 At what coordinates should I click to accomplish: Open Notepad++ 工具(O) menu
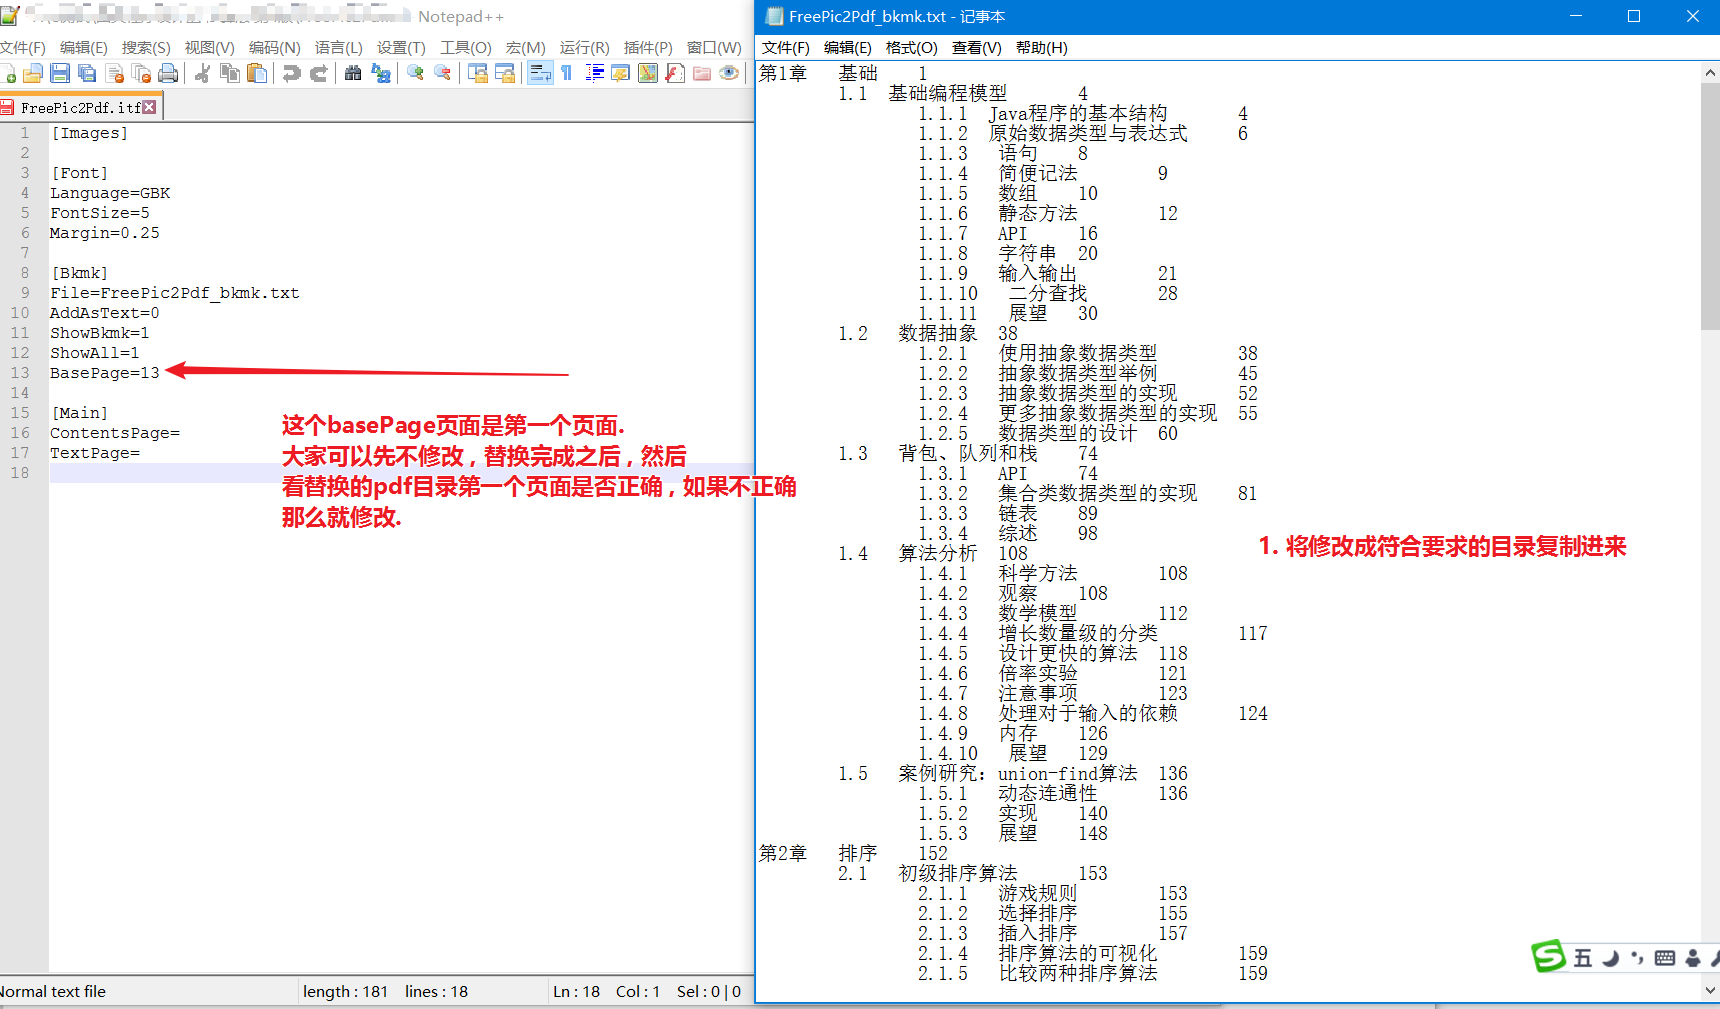[x=465, y=47]
